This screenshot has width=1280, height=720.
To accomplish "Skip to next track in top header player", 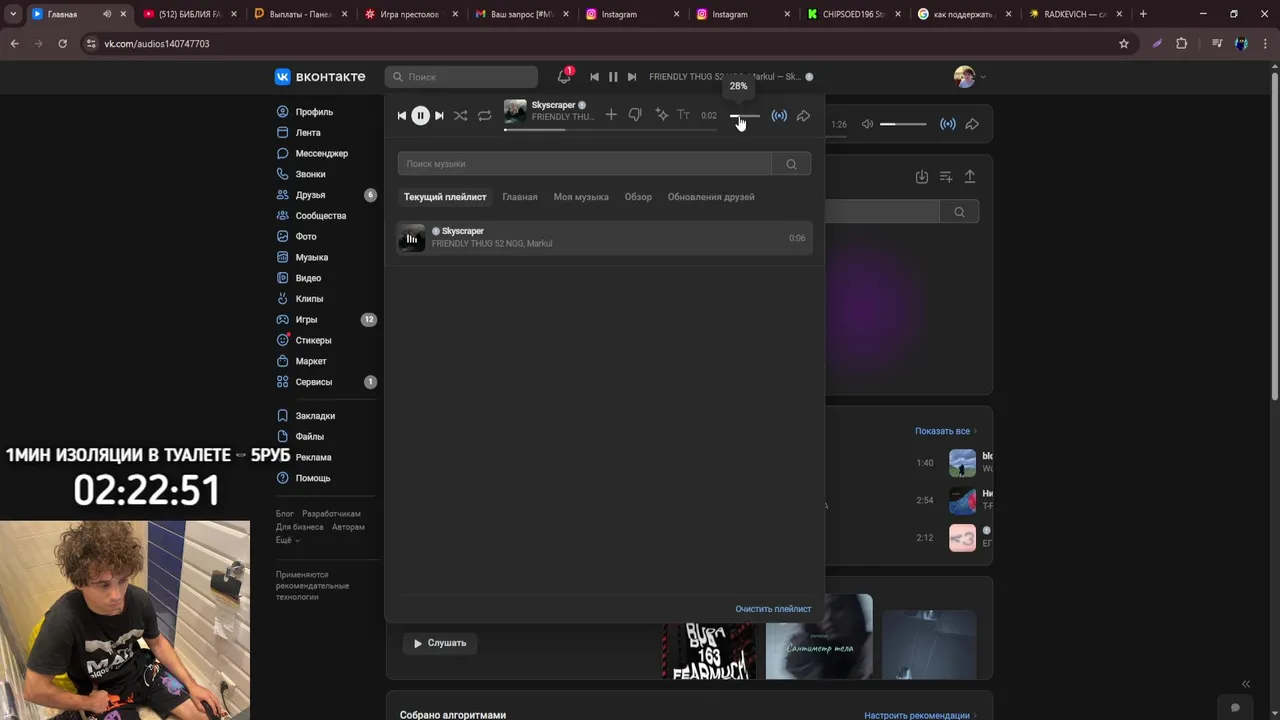I will [x=632, y=77].
